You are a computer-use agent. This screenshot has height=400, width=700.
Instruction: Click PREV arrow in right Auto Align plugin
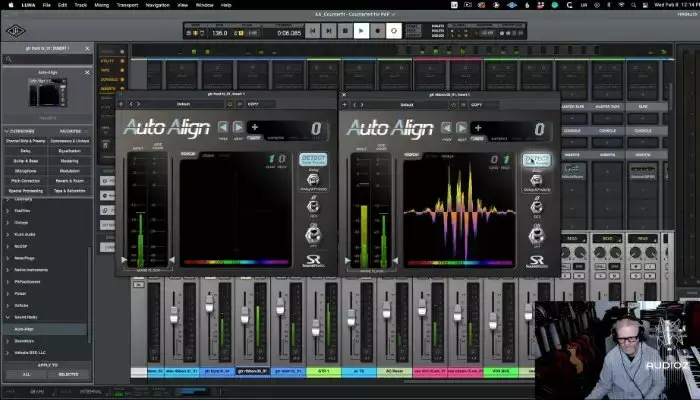(446, 128)
